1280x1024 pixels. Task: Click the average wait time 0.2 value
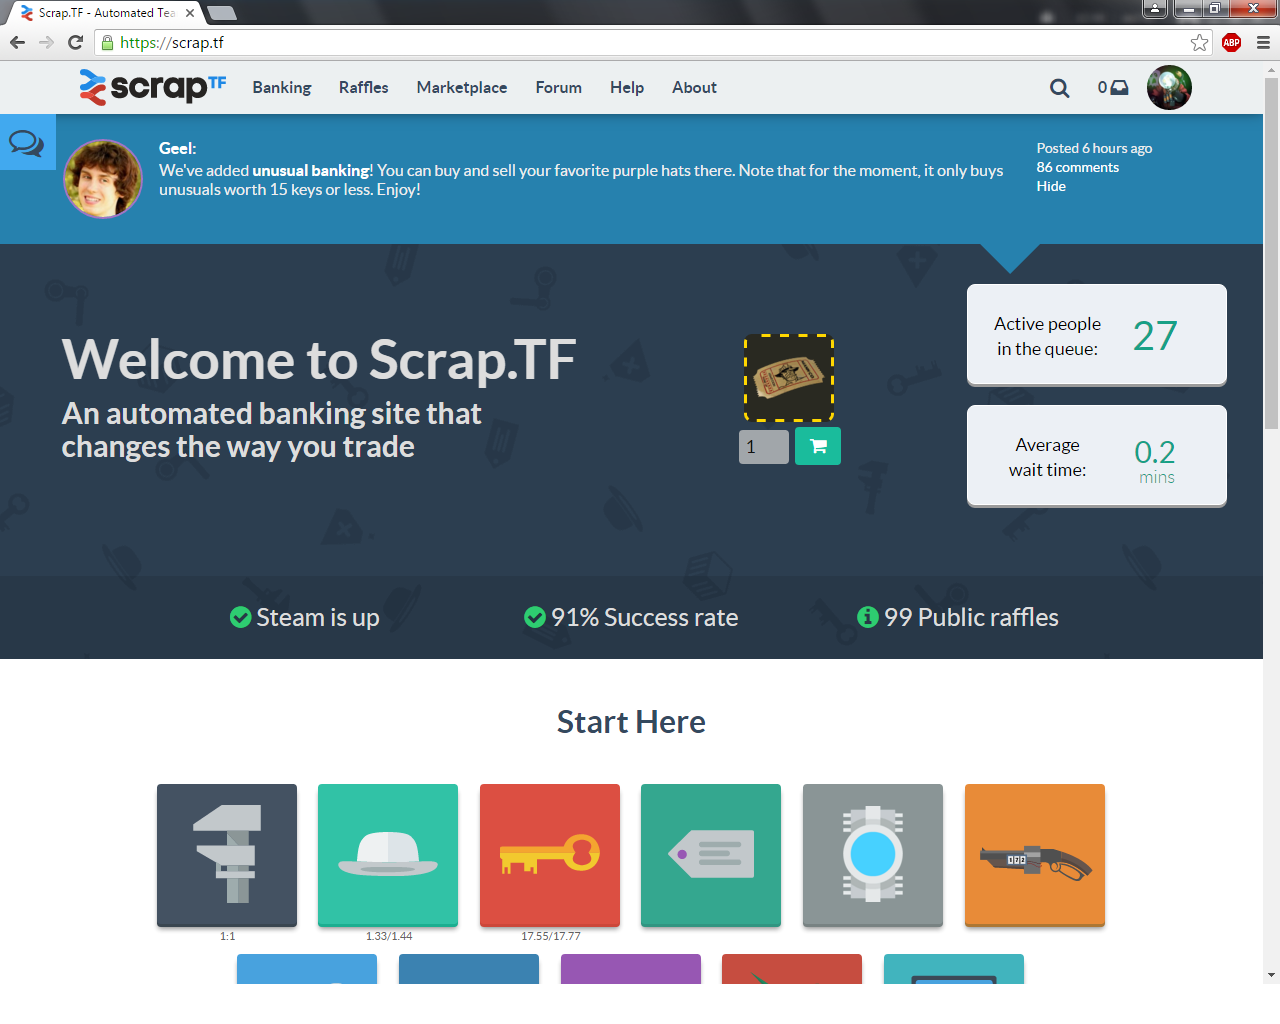pos(1155,452)
